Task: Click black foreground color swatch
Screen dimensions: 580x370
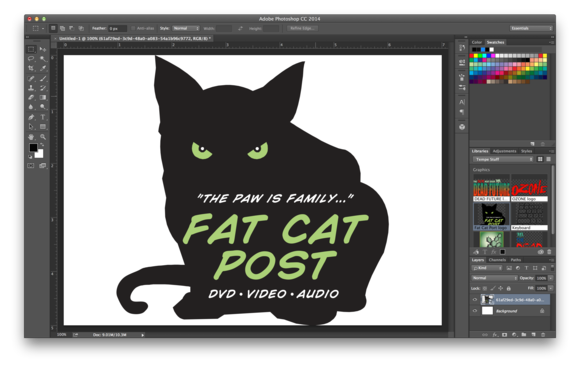Action: (33, 147)
